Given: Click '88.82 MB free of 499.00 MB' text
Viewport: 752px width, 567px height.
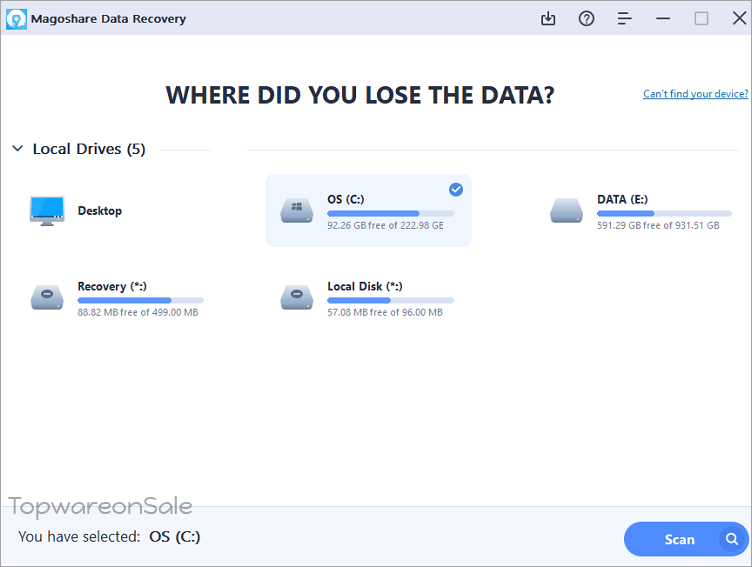Looking at the screenshot, I should [x=138, y=312].
